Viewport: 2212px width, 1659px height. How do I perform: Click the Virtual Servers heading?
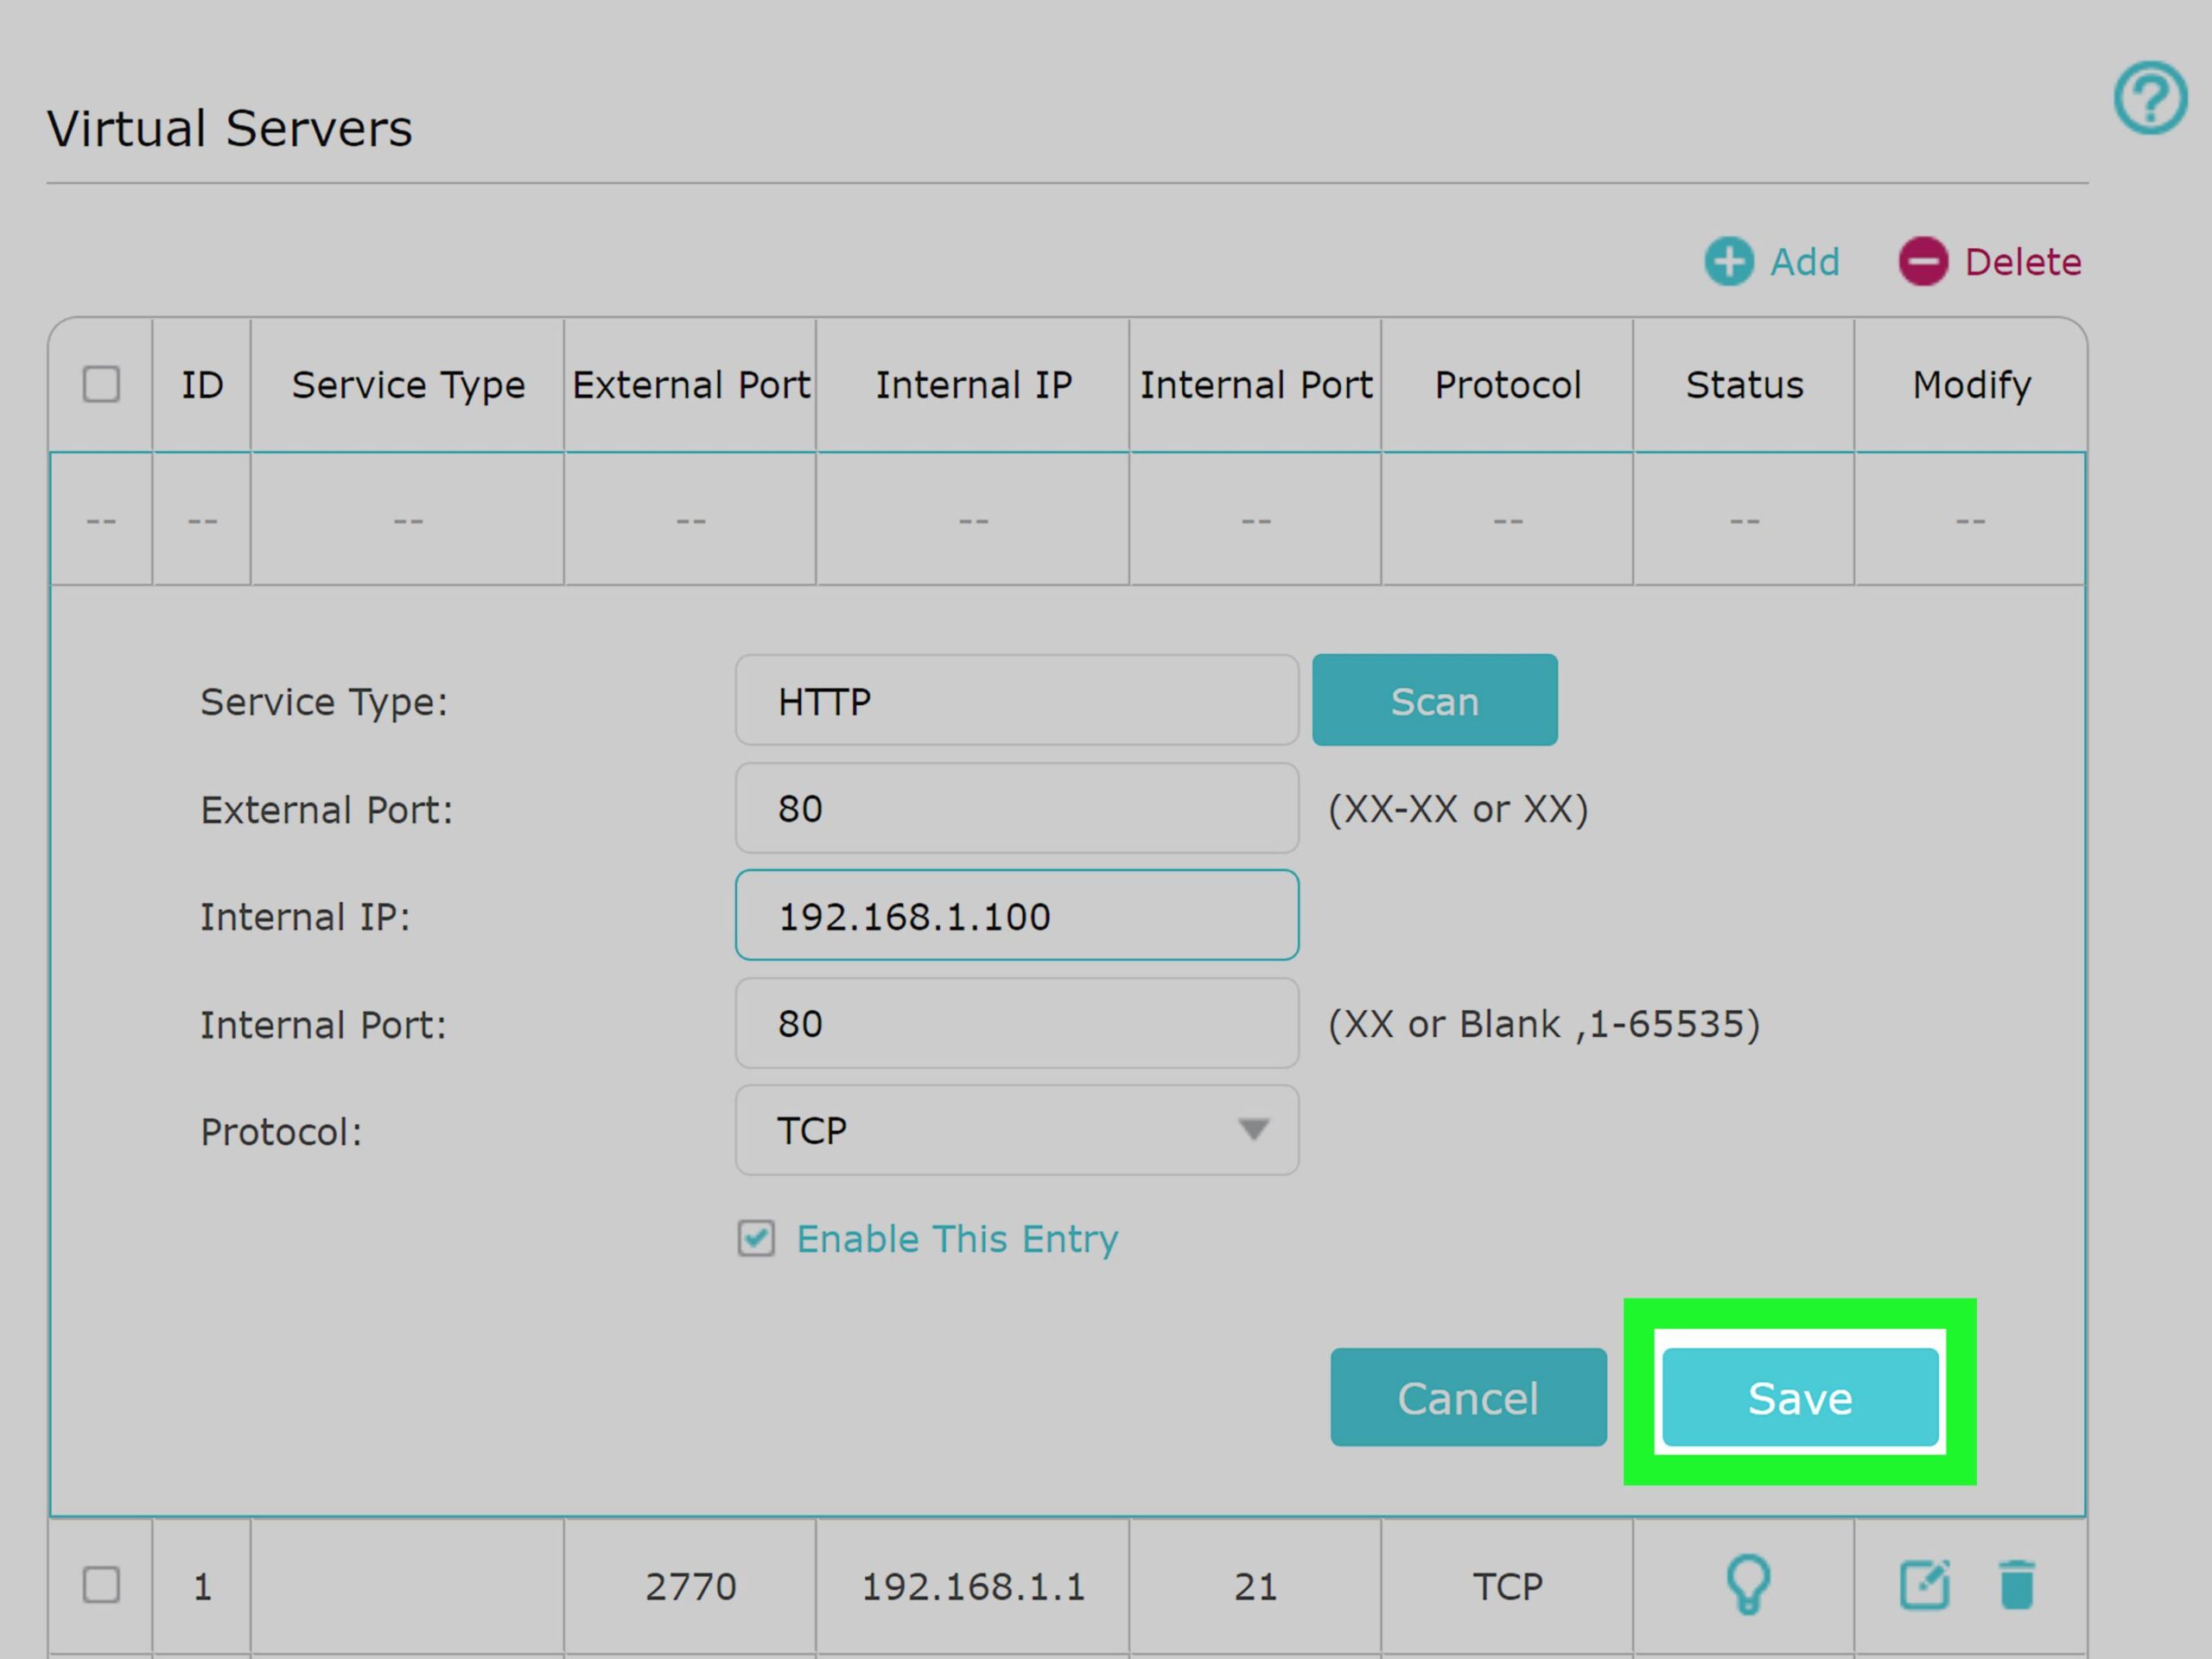tap(230, 128)
